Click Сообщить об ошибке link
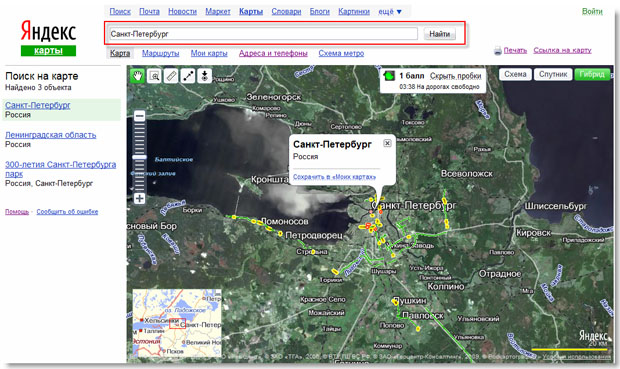 [x=67, y=212]
